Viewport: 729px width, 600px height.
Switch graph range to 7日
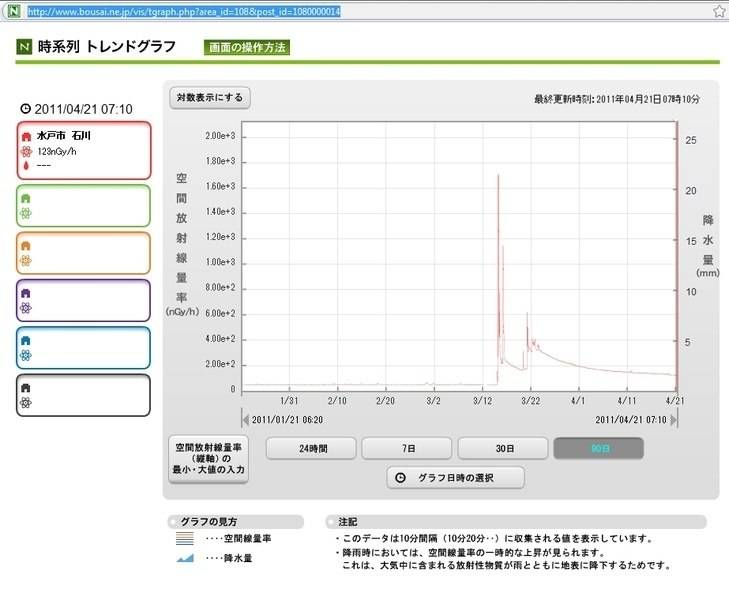click(407, 449)
